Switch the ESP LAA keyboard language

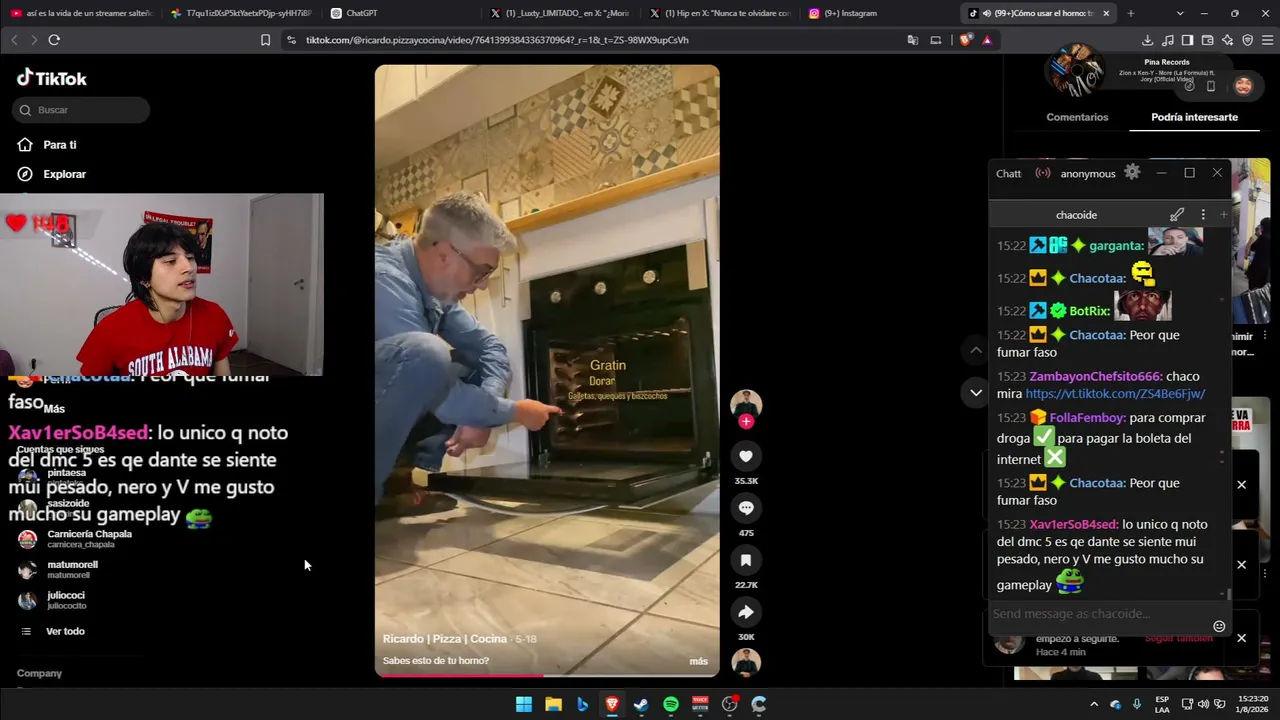[x=1163, y=704]
